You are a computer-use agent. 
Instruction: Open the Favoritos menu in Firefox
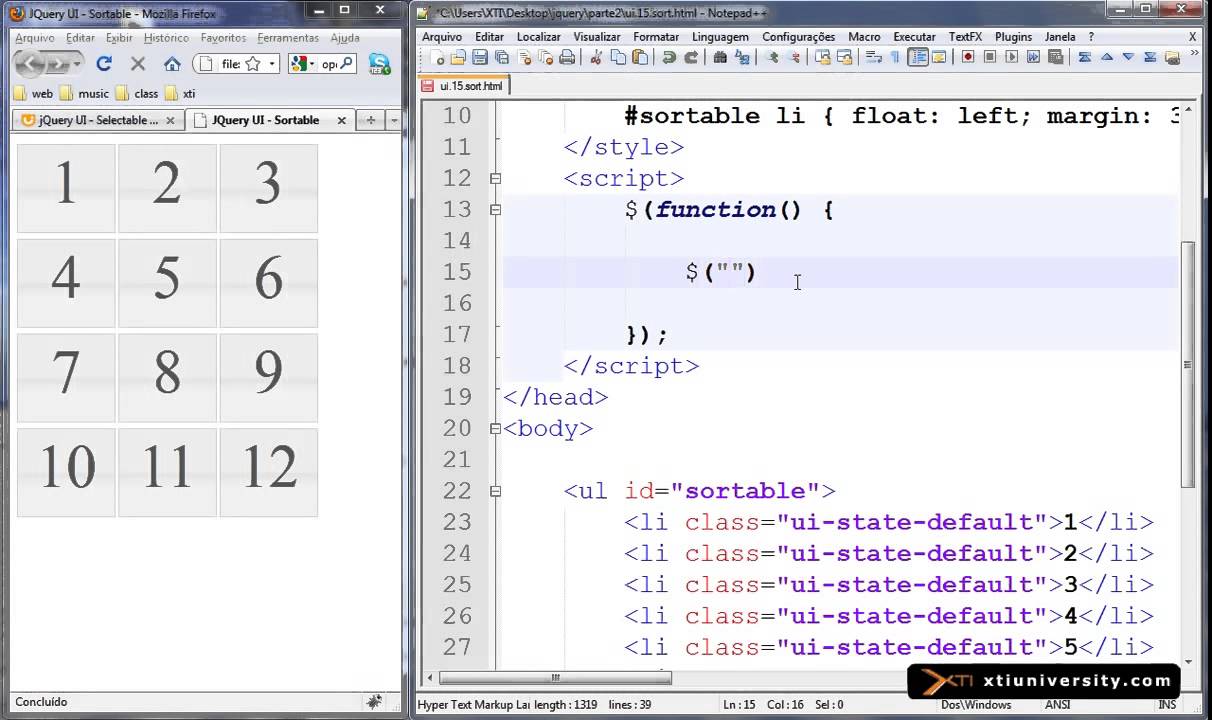[223, 38]
